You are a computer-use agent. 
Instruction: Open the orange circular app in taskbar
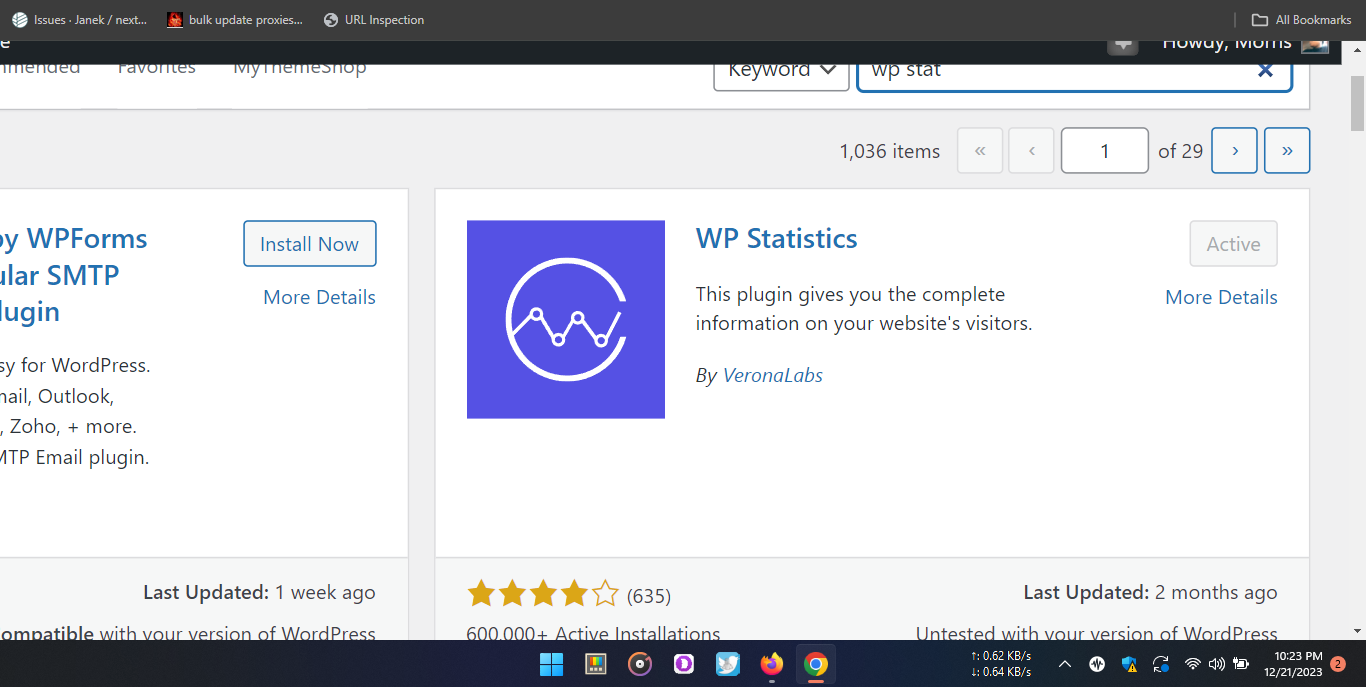(x=640, y=664)
